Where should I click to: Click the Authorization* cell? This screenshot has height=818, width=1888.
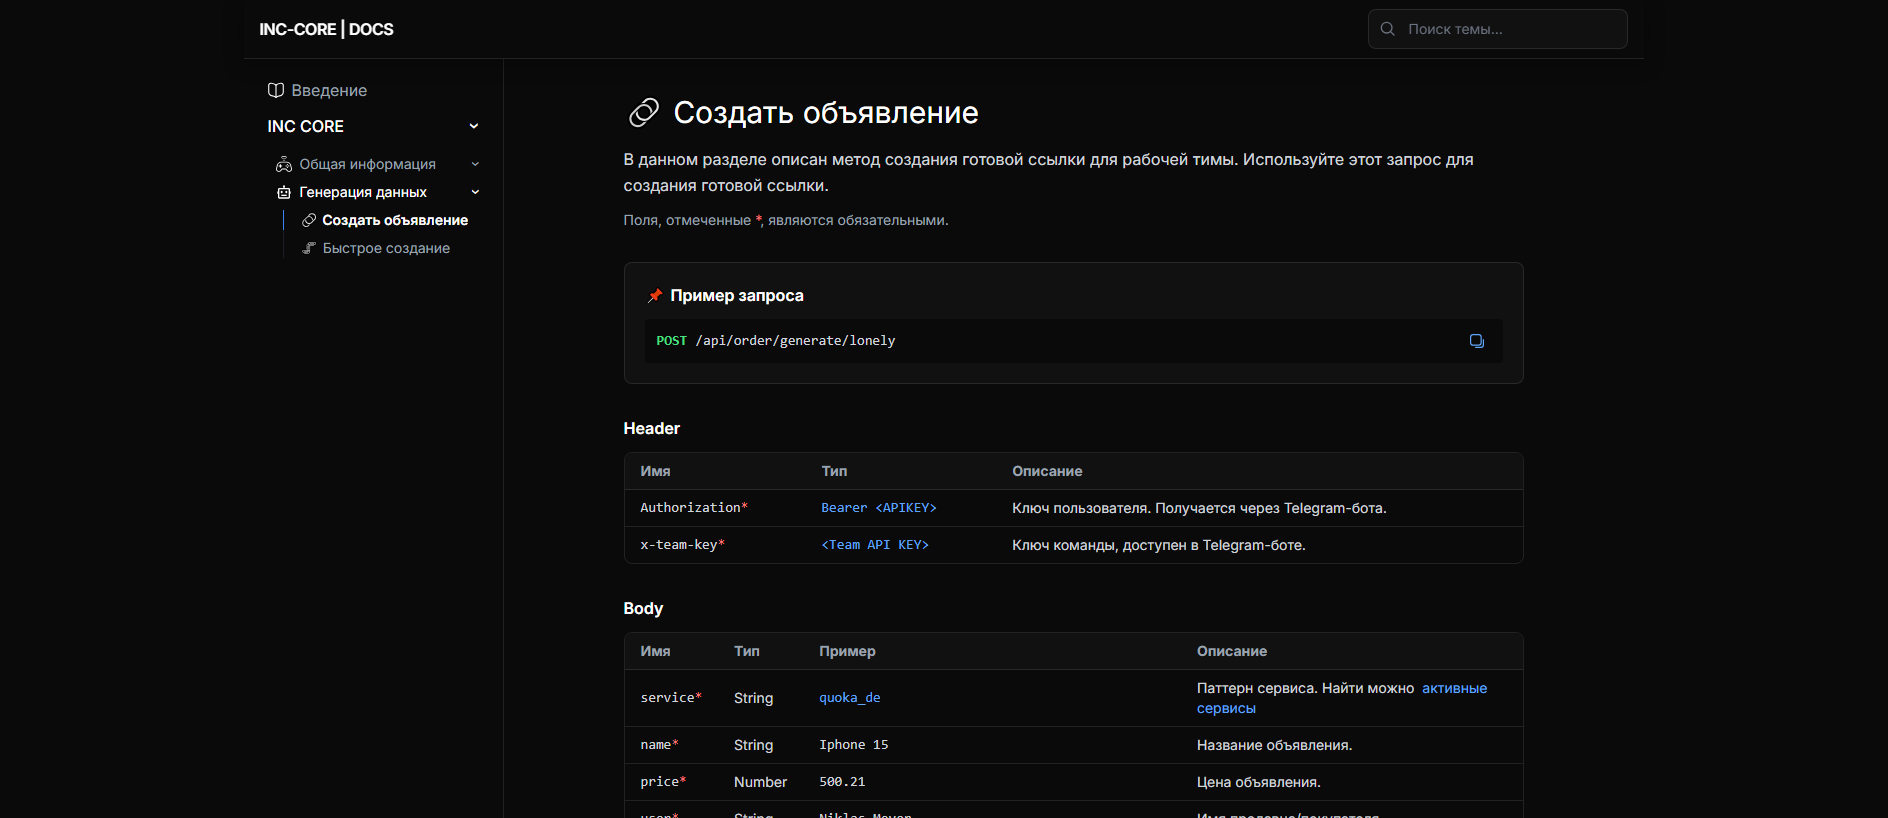(x=694, y=508)
